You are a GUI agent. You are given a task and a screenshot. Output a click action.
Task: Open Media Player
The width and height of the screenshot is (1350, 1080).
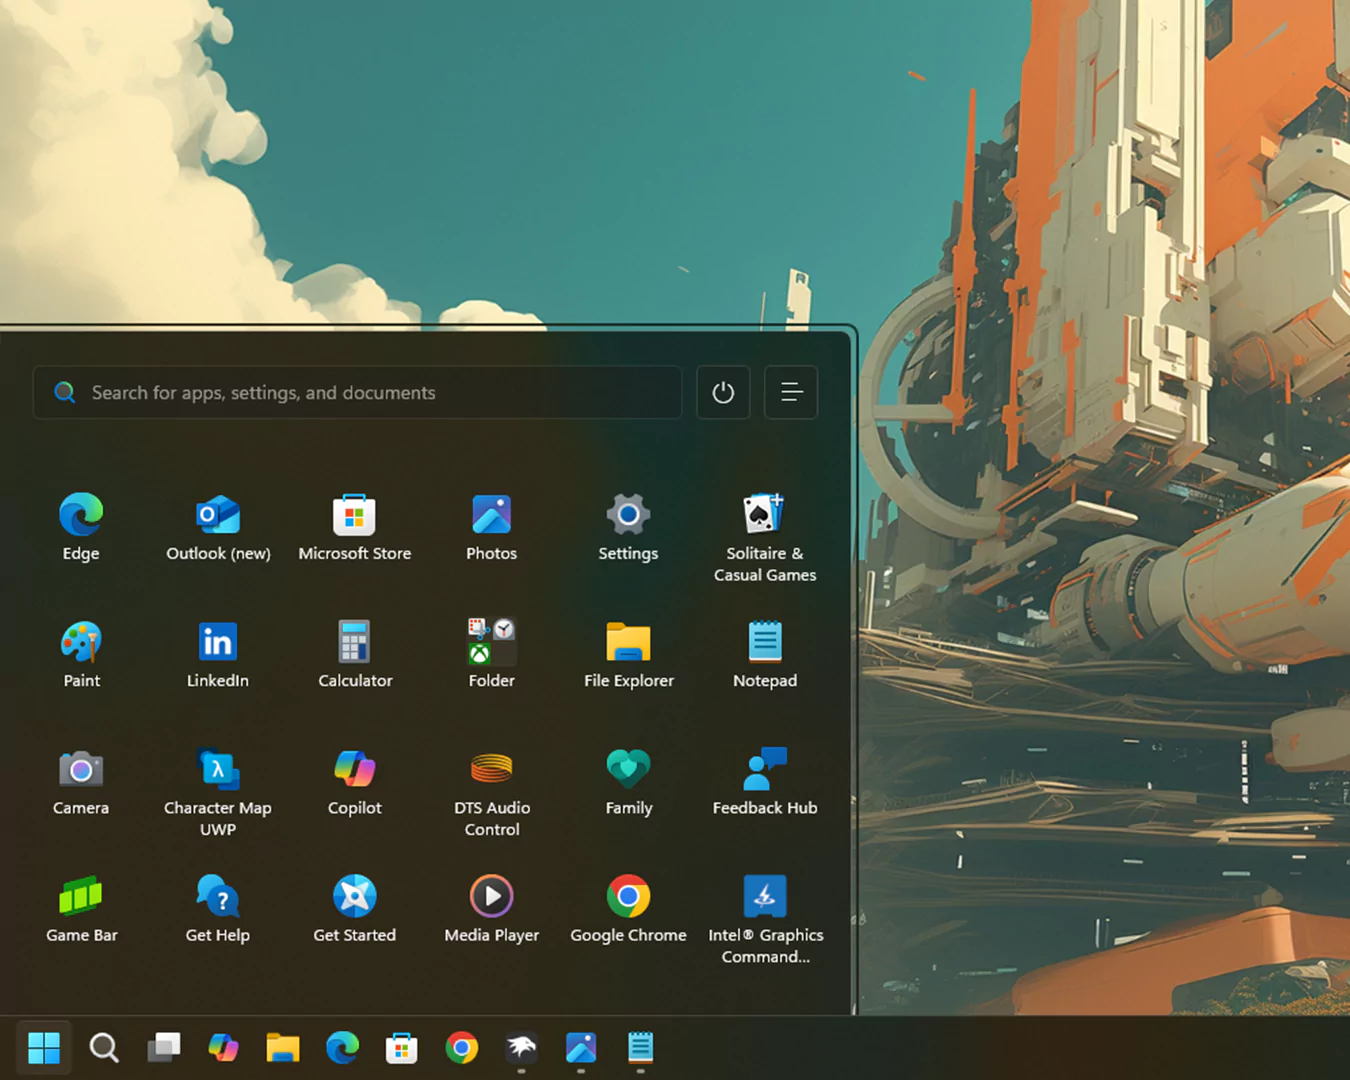491,909
